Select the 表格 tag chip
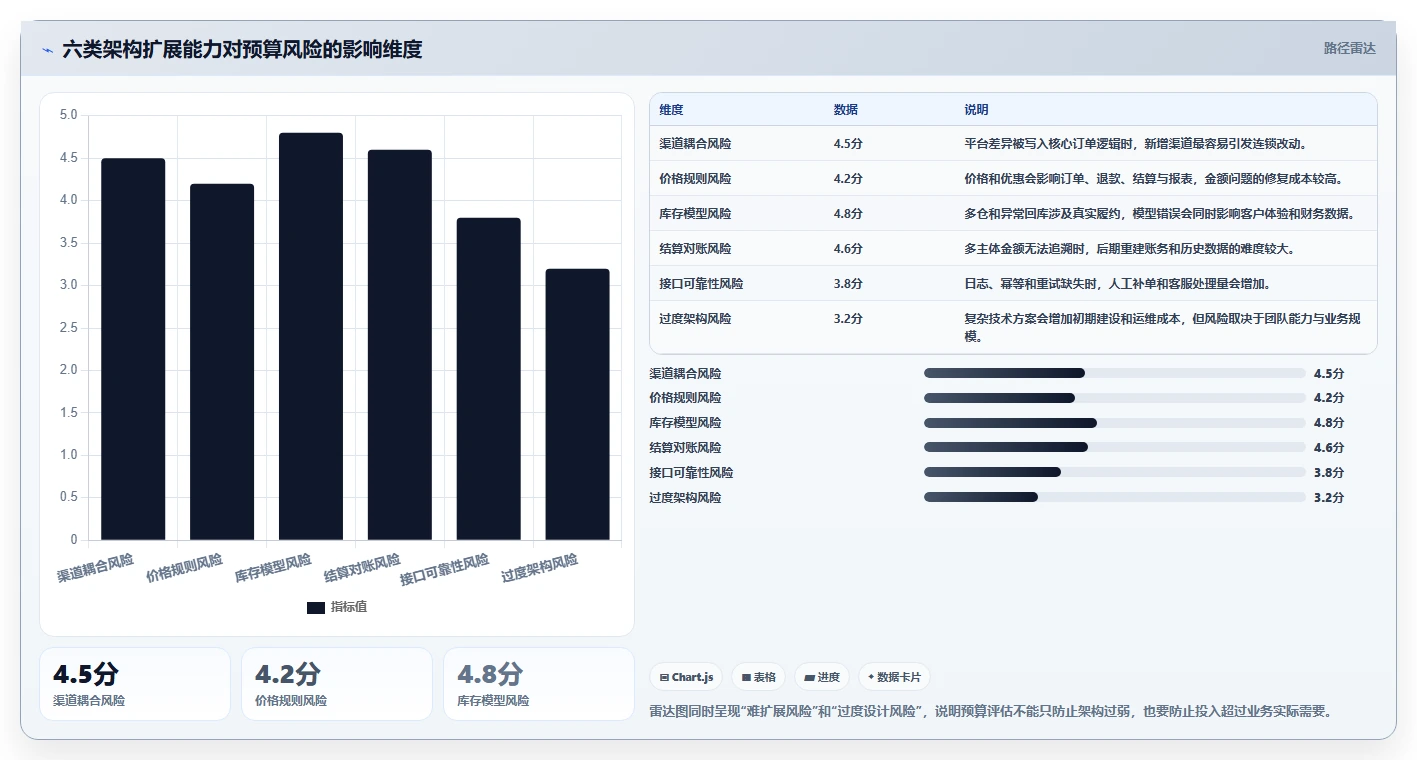This screenshot has width=1417, height=760. coord(759,677)
